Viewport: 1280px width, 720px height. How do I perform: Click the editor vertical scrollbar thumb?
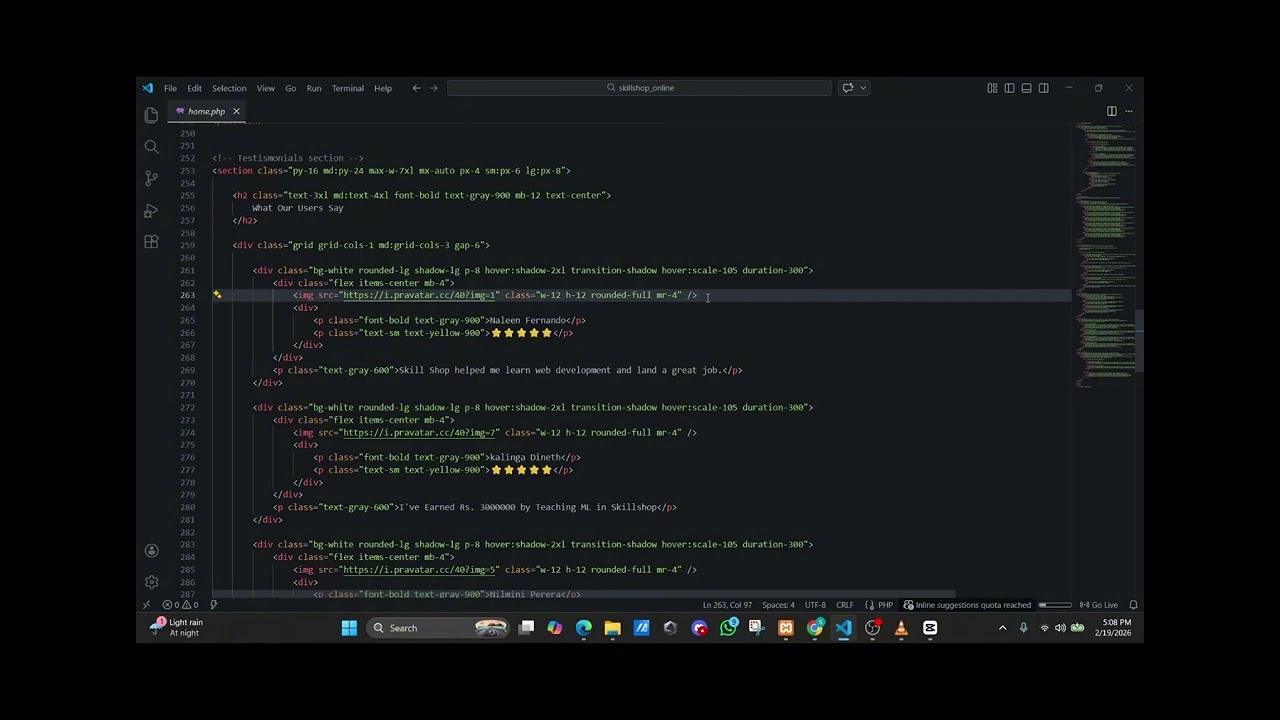pos(1139,340)
